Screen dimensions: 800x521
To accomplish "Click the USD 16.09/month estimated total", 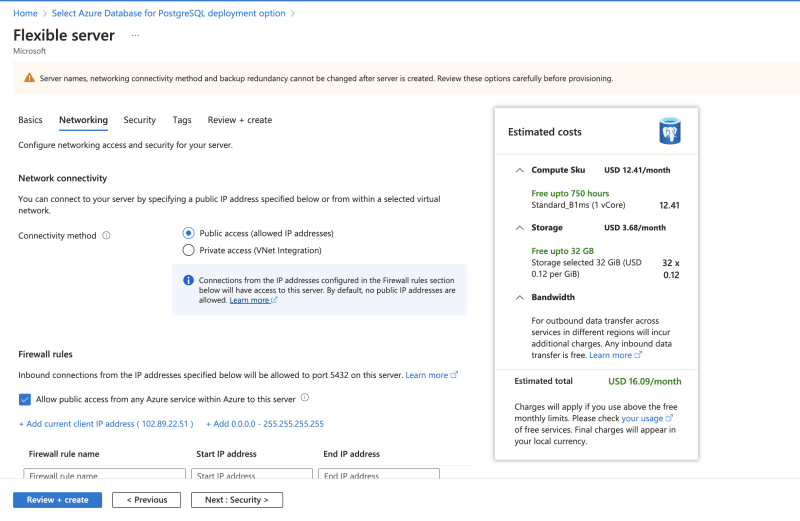I will pos(644,381).
